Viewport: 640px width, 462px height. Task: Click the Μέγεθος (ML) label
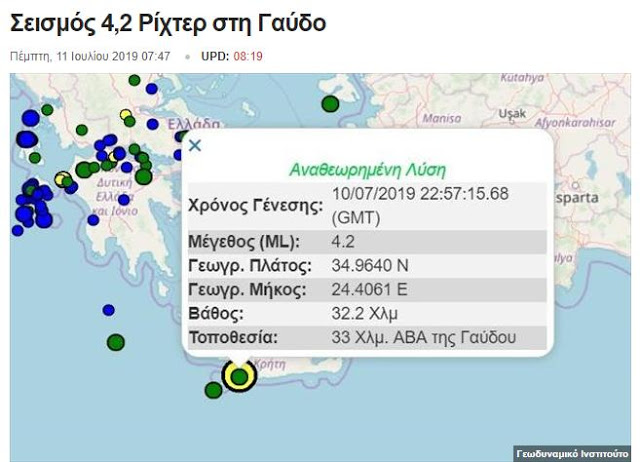pos(244,242)
